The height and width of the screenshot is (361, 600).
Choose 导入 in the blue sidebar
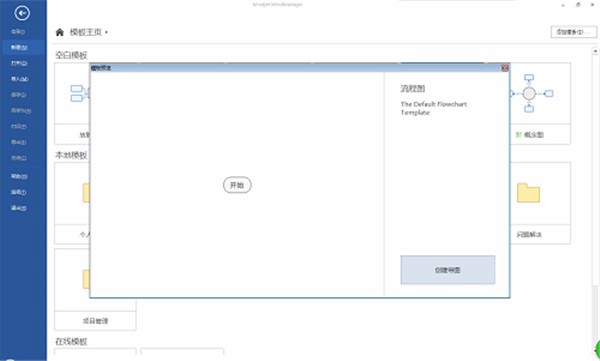click(20, 79)
